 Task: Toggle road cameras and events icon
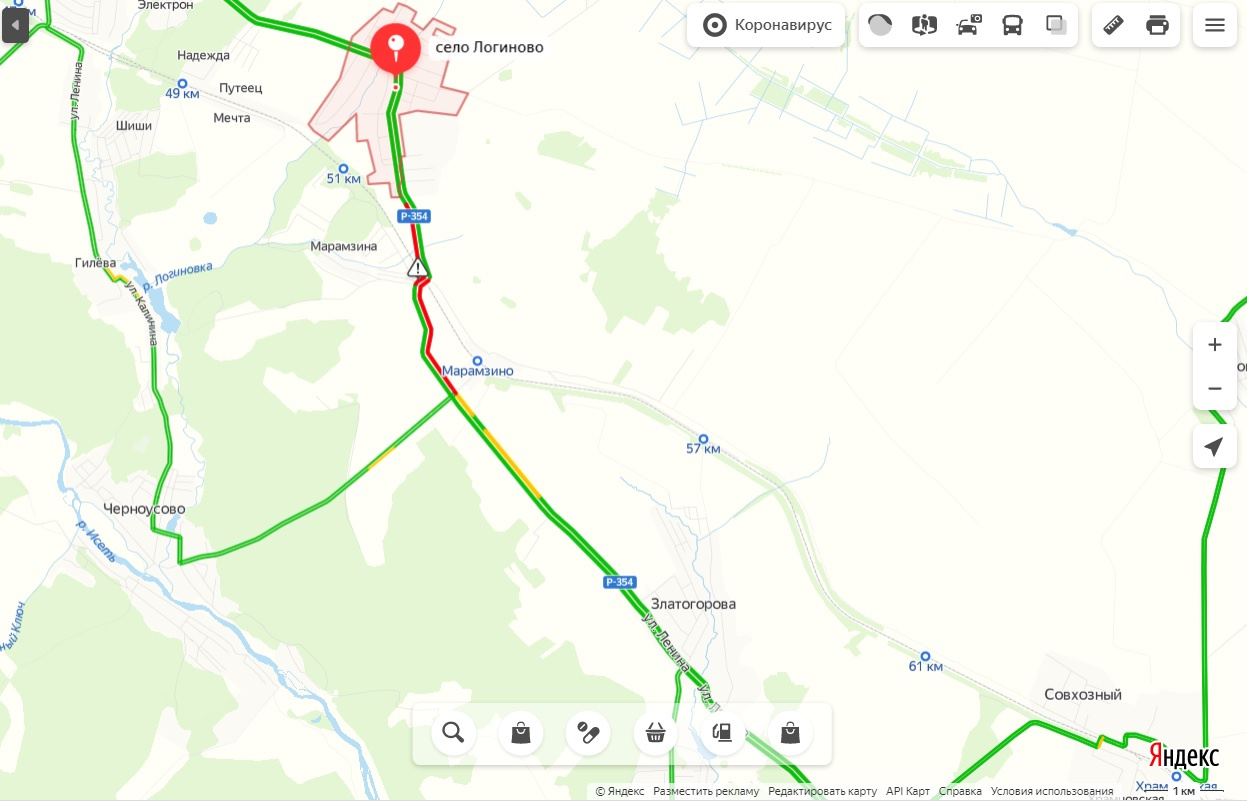coord(969,25)
